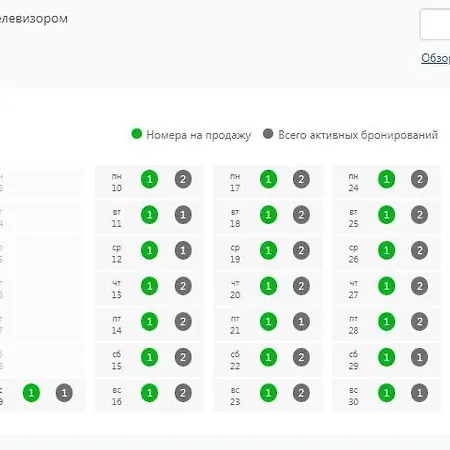
Task: Open gray bookings count for Saturday 29
Action: pyautogui.click(x=419, y=357)
